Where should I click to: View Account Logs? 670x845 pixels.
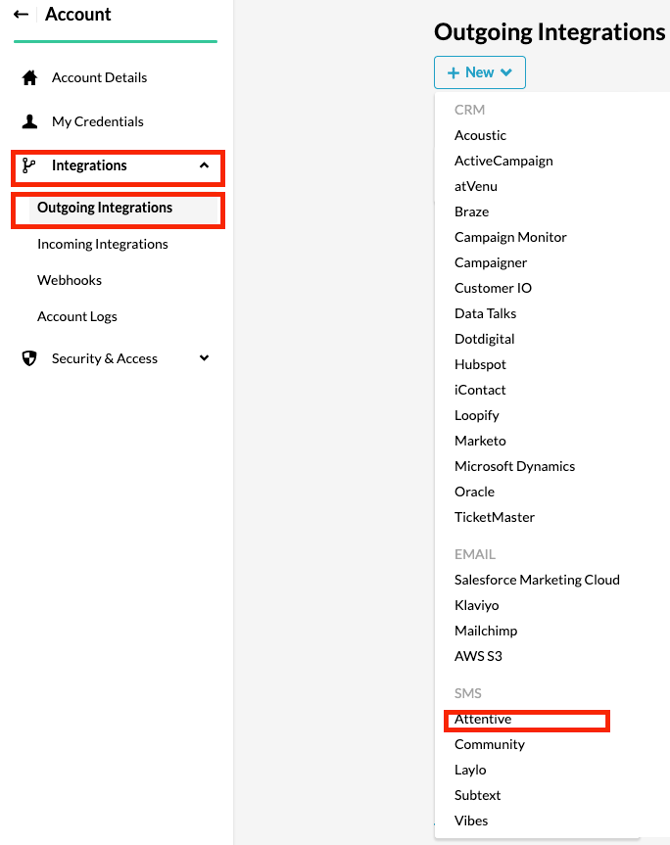tap(77, 316)
